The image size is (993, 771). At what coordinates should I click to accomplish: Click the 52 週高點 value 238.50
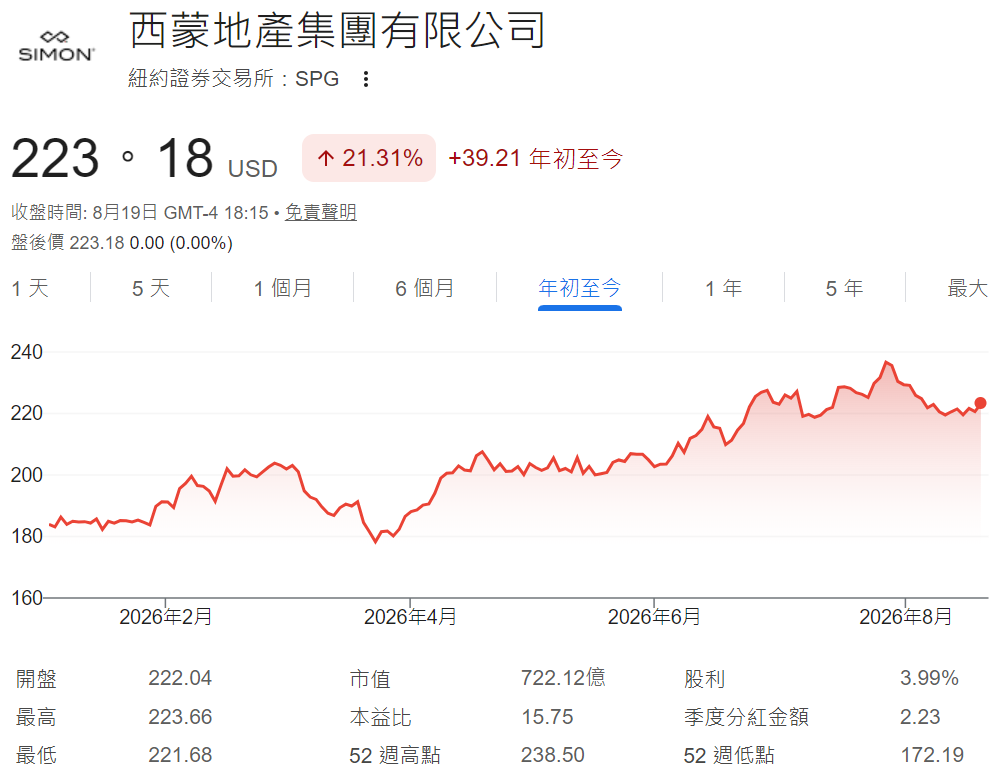pyautogui.click(x=552, y=755)
